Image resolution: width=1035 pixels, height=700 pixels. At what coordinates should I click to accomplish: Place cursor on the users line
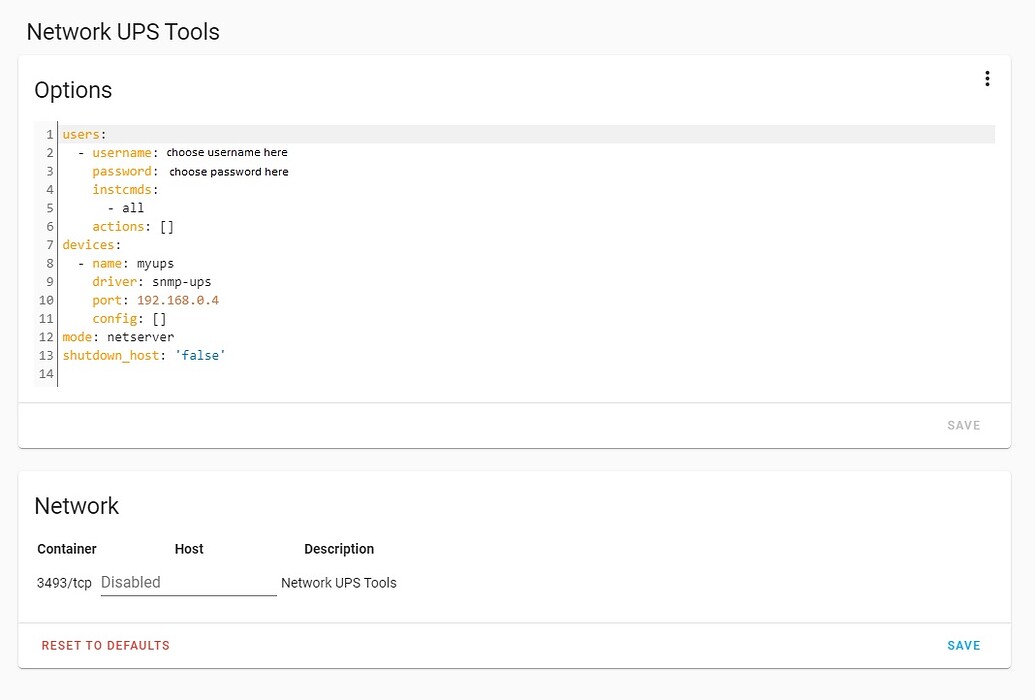pyautogui.click(x=80, y=133)
